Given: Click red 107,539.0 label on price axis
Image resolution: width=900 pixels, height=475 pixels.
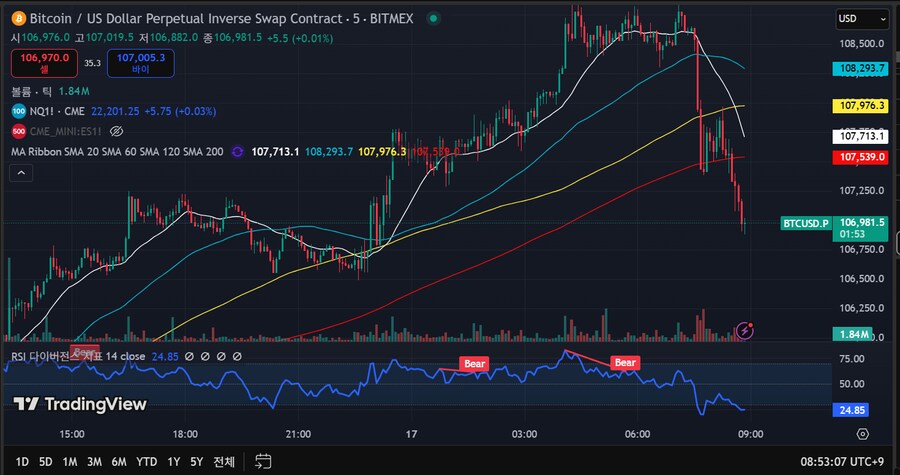Looking at the screenshot, I should tap(861, 157).
